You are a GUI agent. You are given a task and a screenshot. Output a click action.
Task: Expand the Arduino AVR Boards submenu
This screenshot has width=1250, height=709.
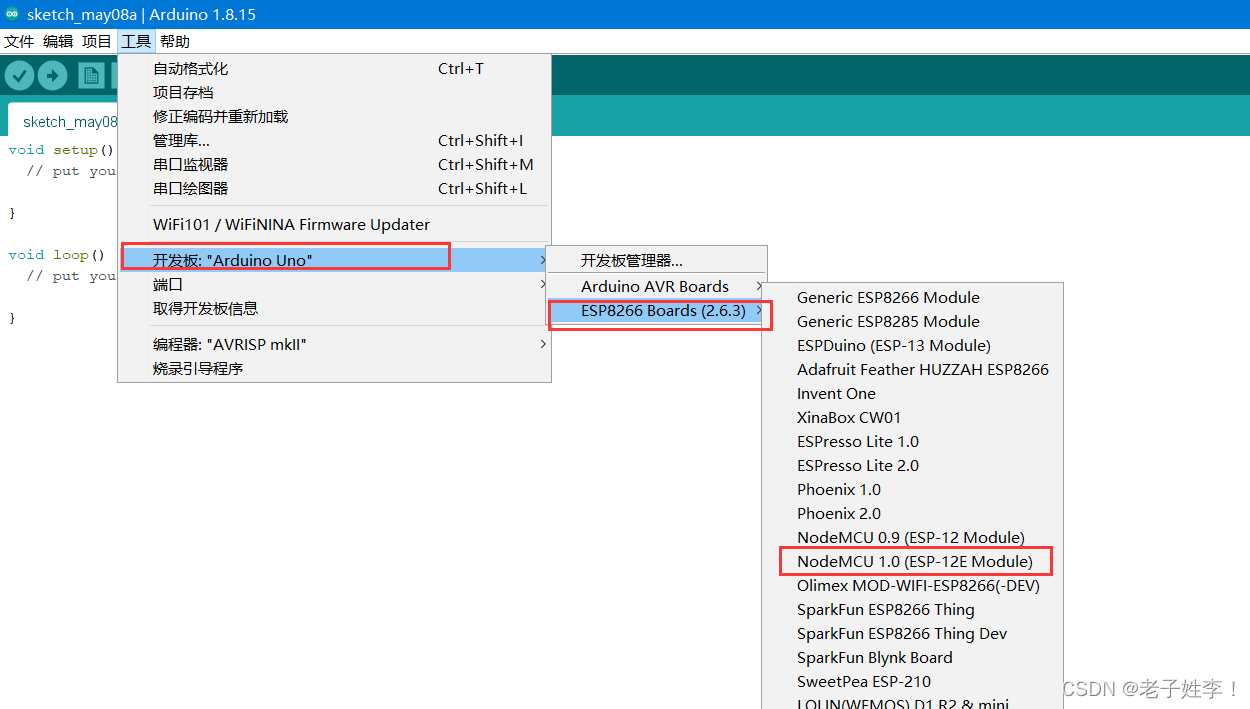[656, 286]
